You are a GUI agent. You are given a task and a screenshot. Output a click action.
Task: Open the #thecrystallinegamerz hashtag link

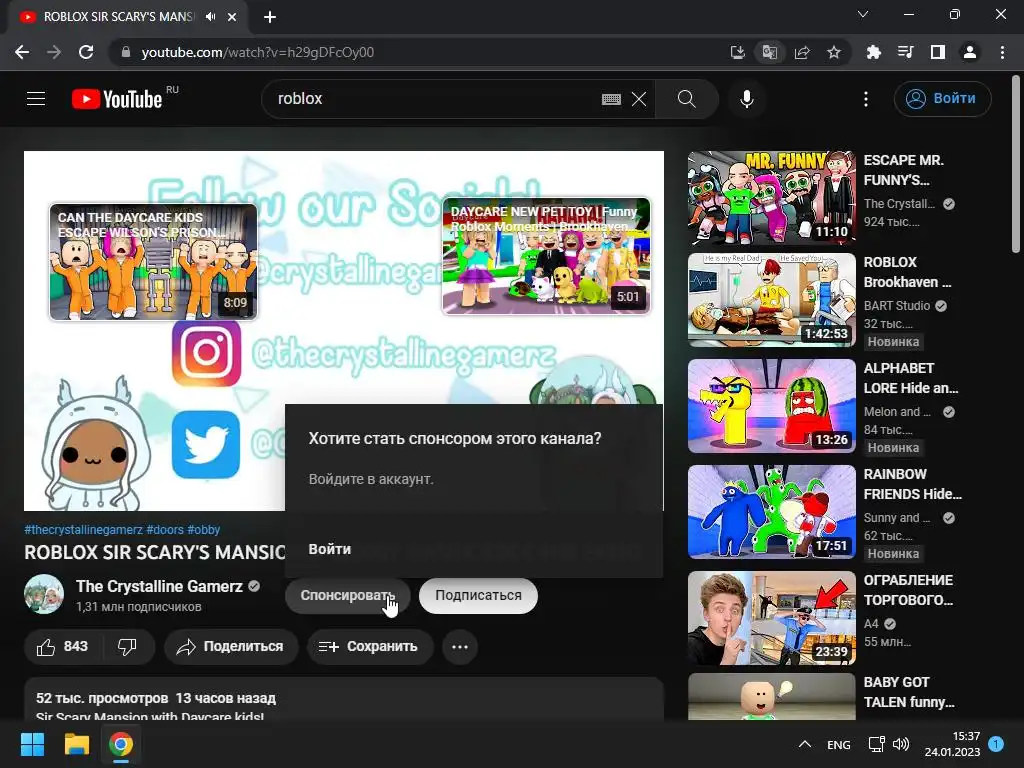84,530
